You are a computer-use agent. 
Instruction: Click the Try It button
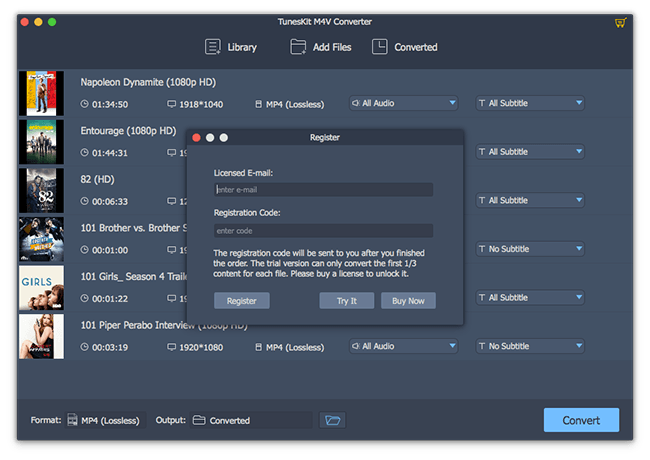pyautogui.click(x=347, y=301)
